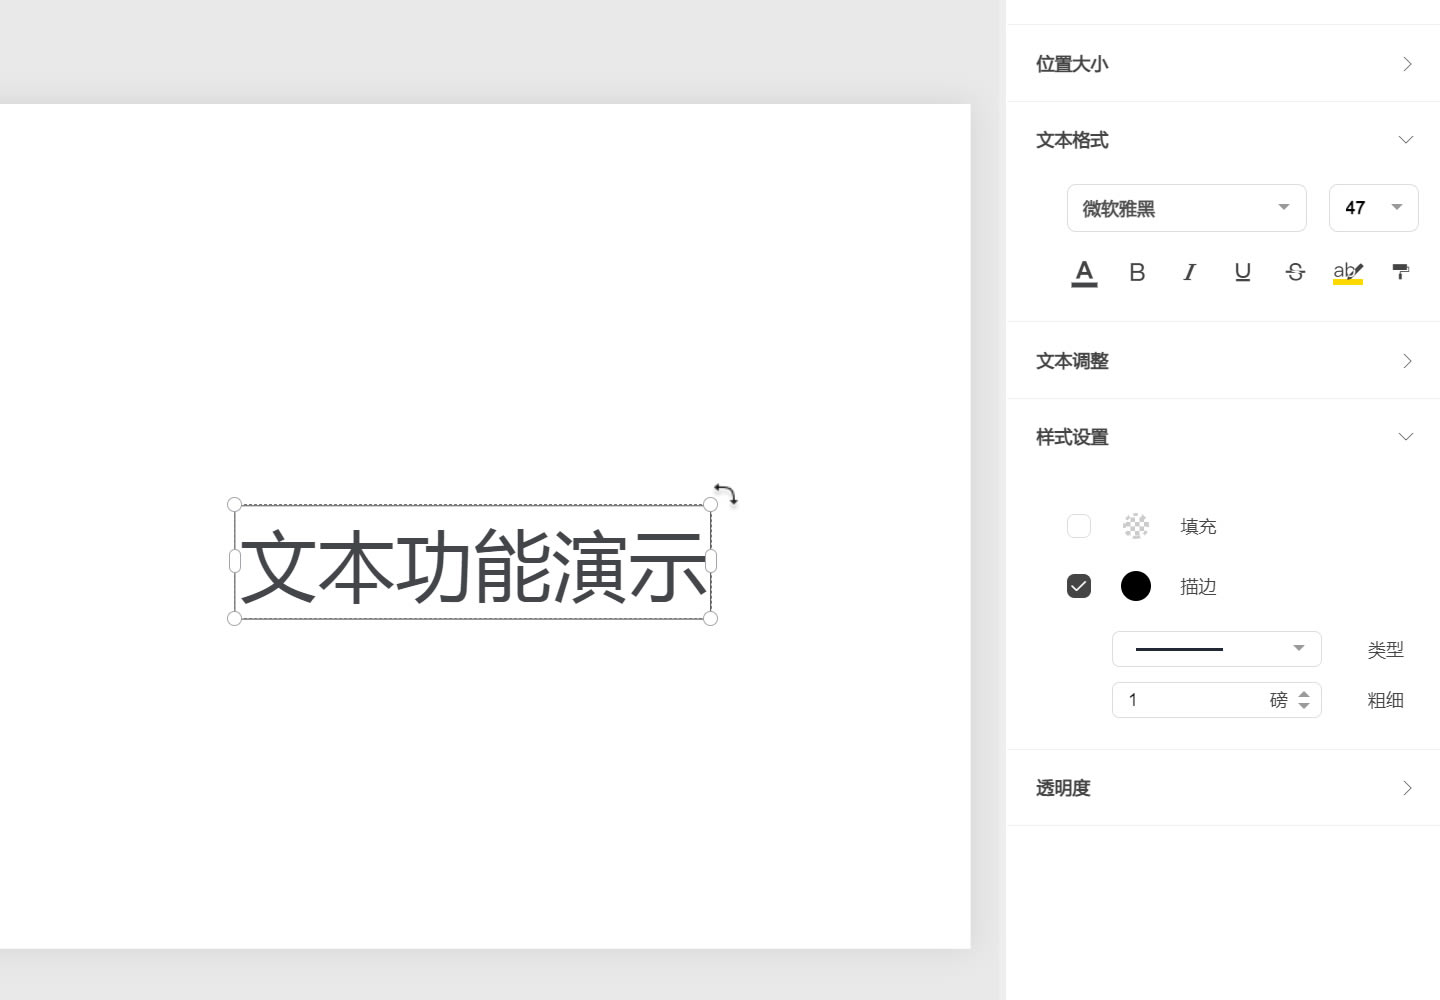Click the 描边 label
The image size is (1440, 1000).
point(1198,587)
